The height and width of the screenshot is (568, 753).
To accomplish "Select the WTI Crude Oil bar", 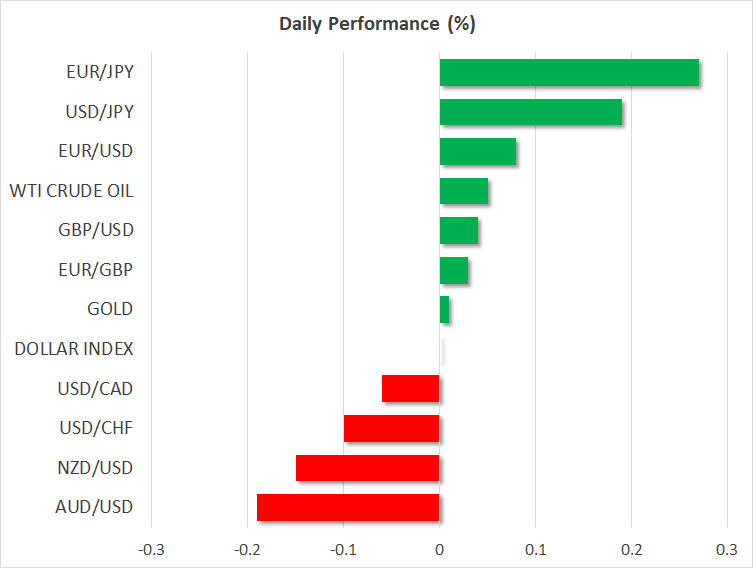I will (464, 190).
